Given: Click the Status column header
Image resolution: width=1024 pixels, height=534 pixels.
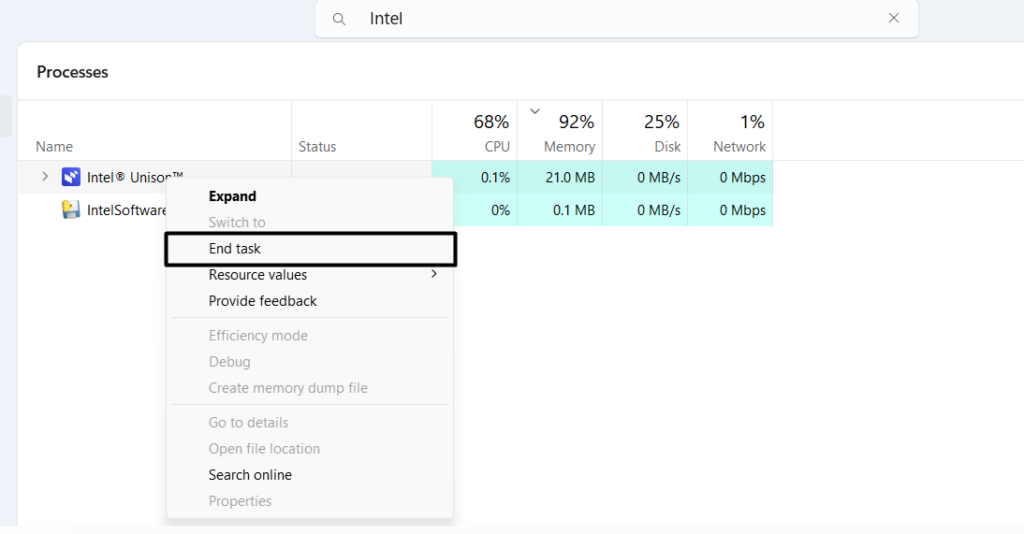Looking at the screenshot, I should coord(317,147).
